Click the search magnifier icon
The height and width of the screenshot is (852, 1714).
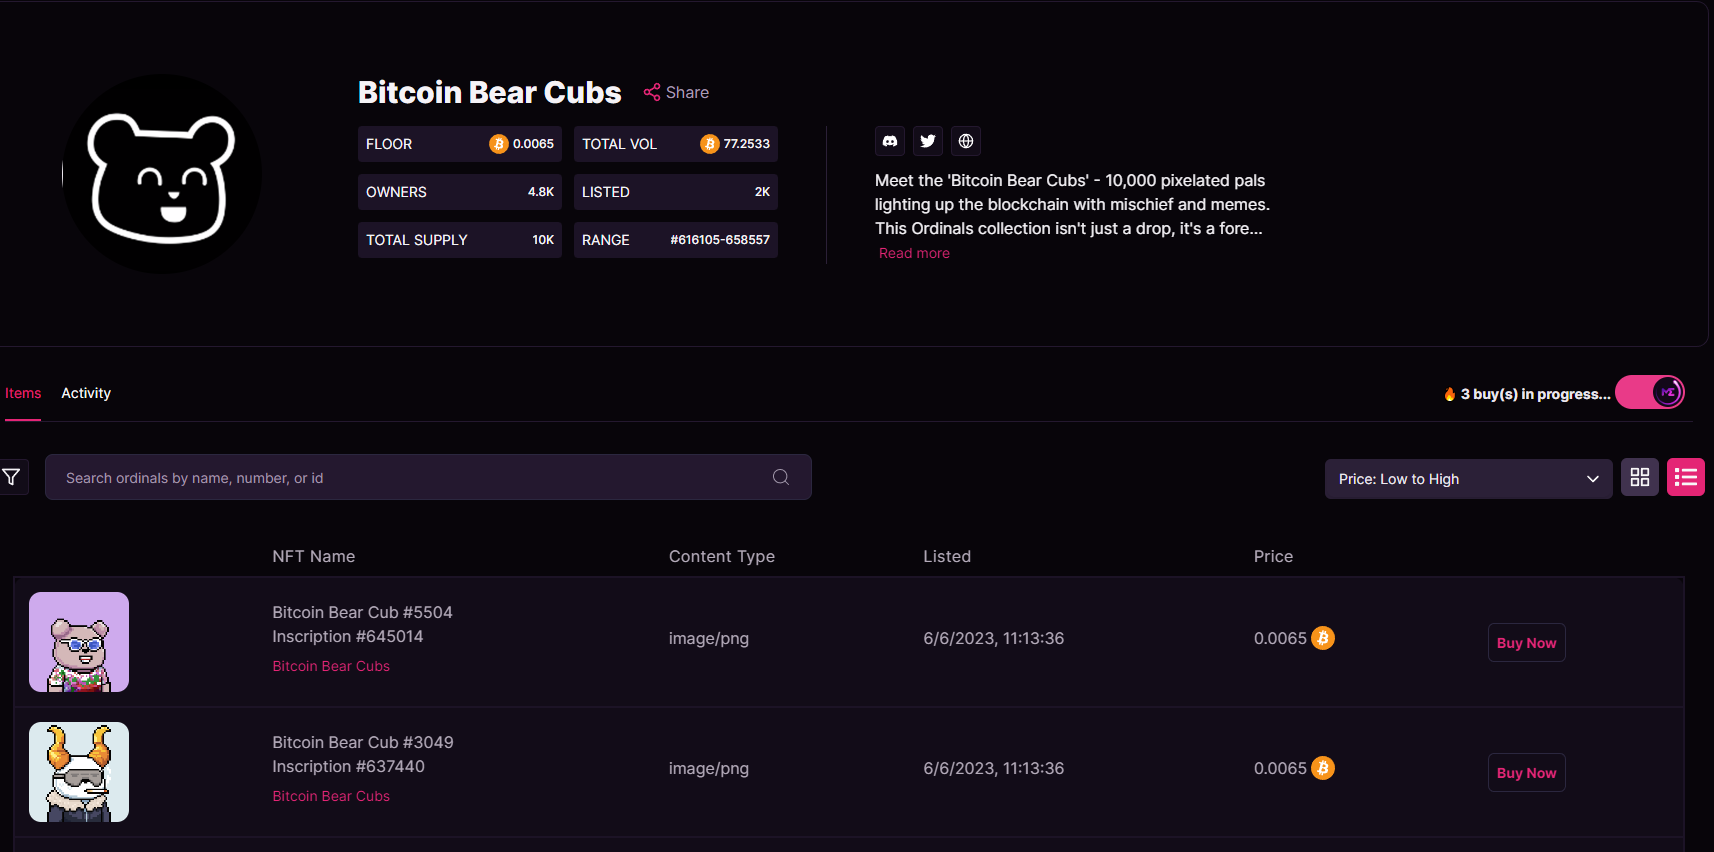pyautogui.click(x=781, y=477)
